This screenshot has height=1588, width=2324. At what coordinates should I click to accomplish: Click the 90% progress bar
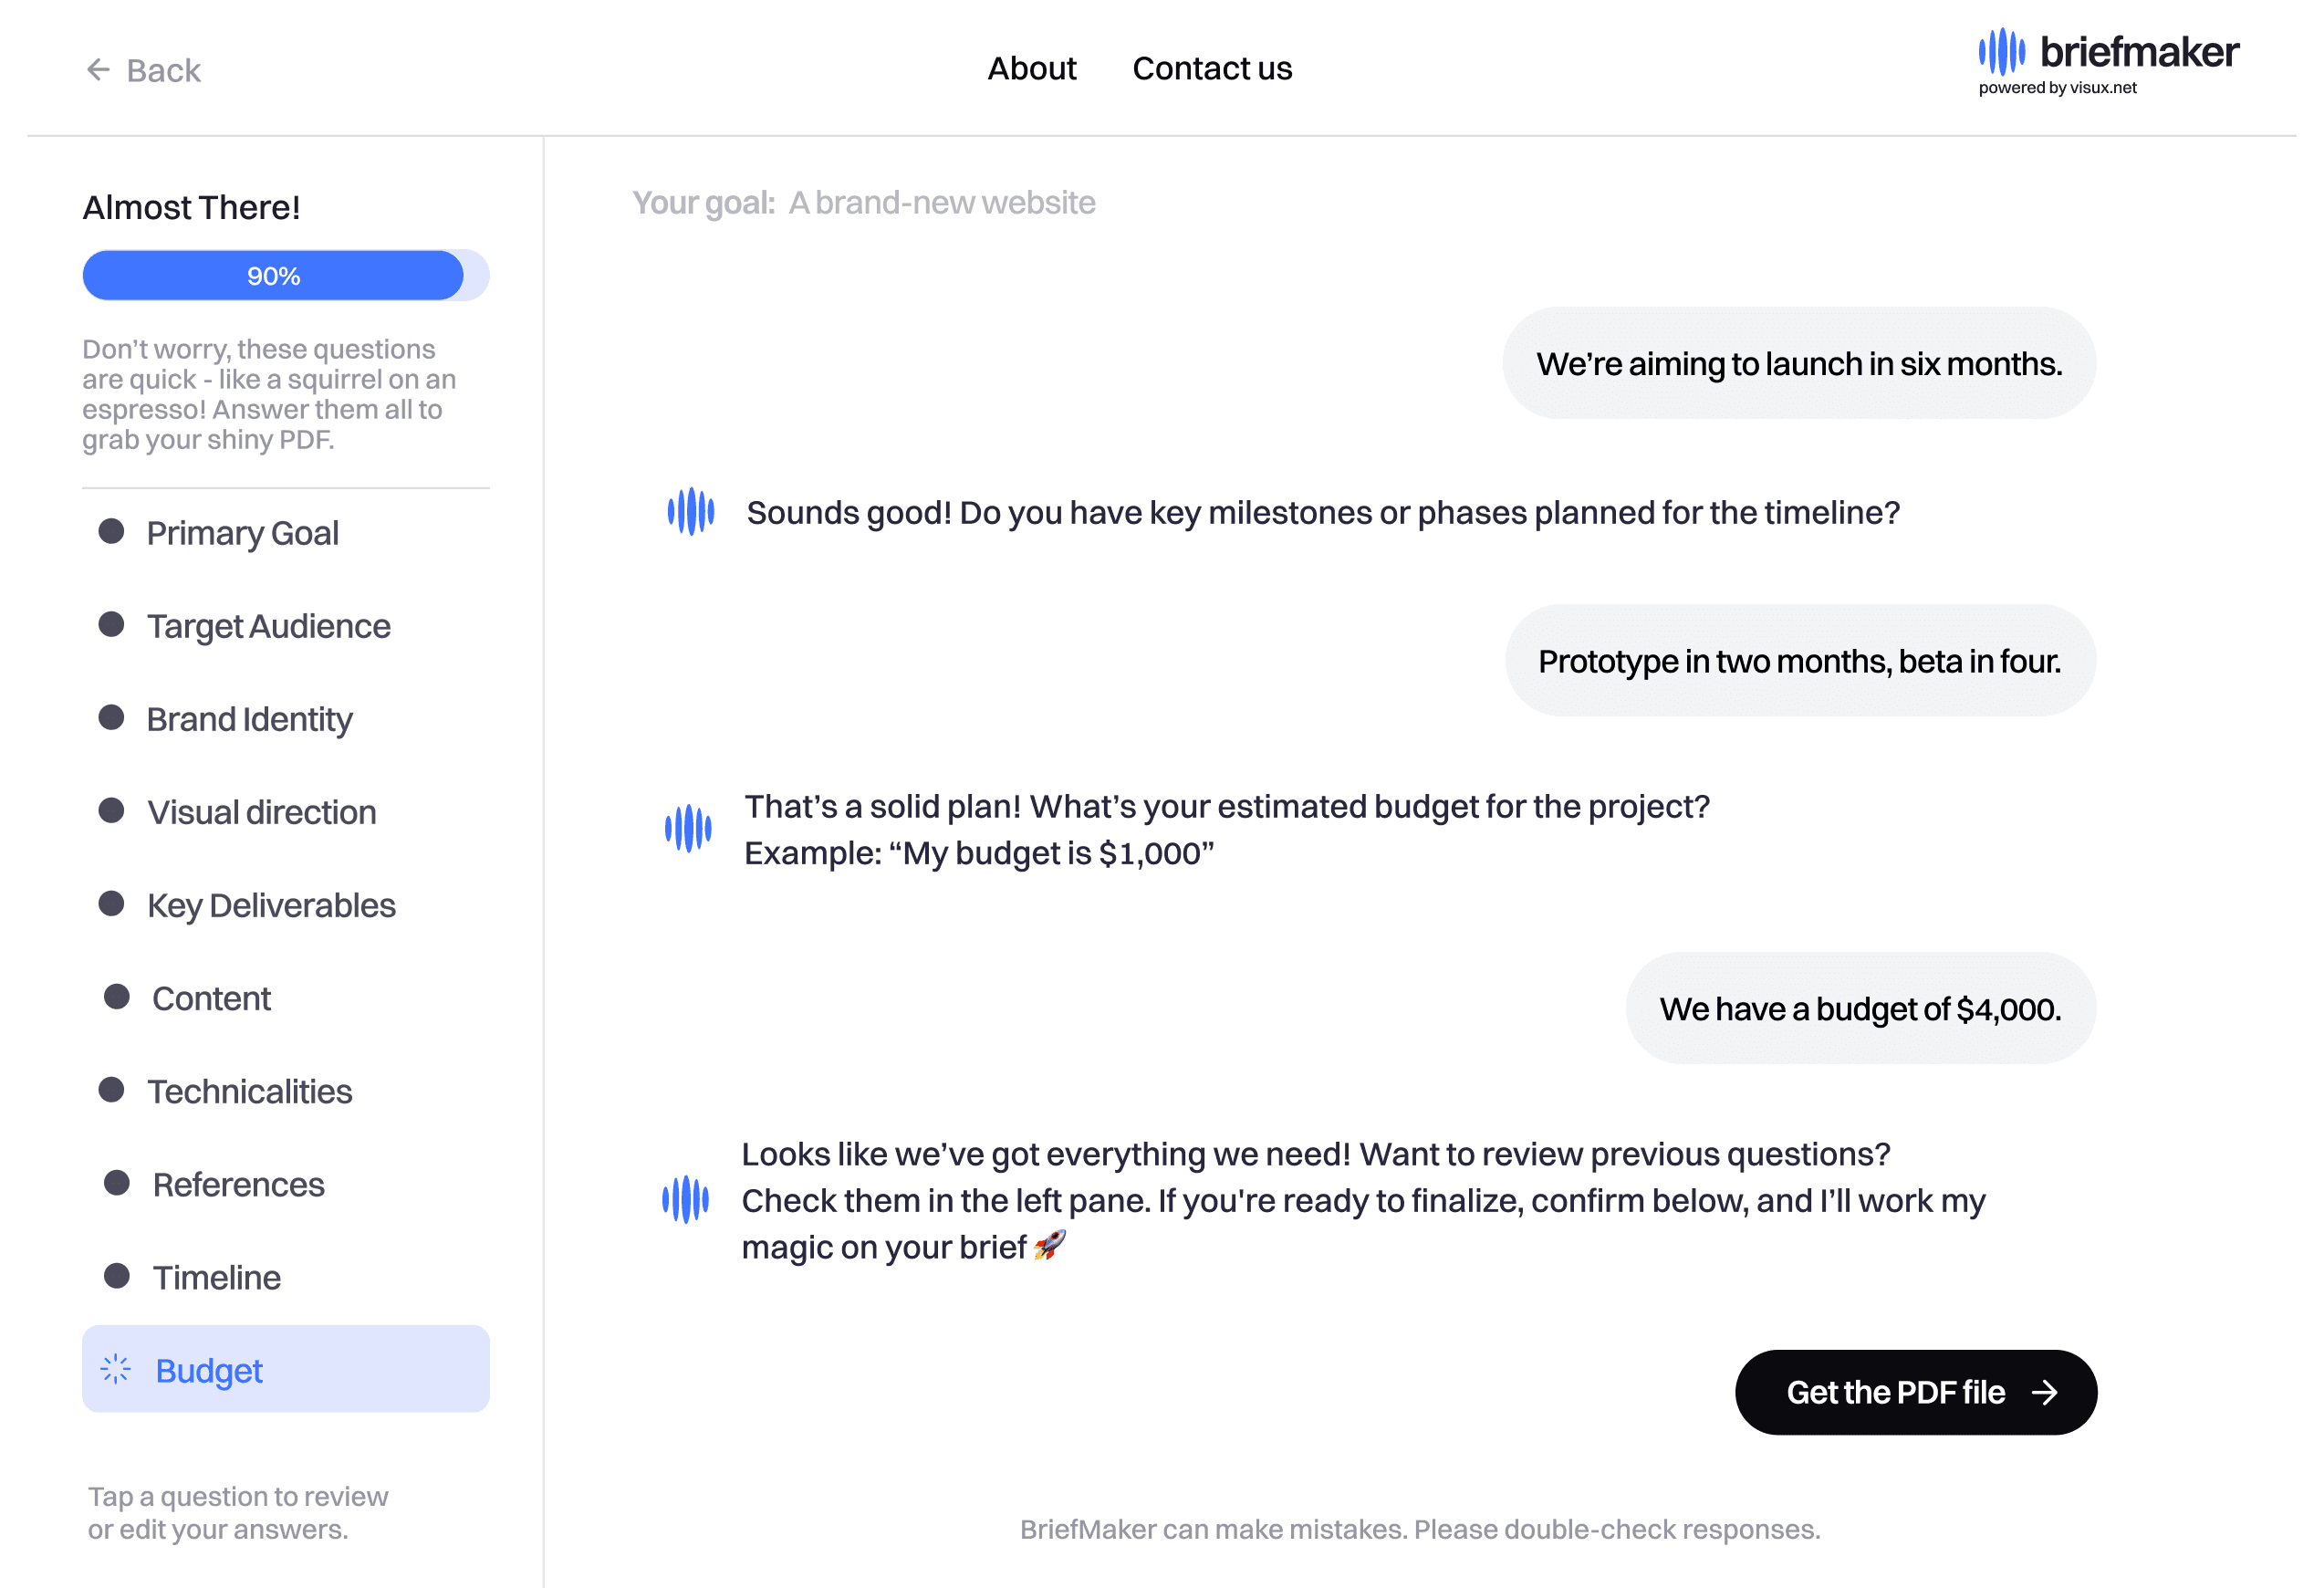click(286, 276)
